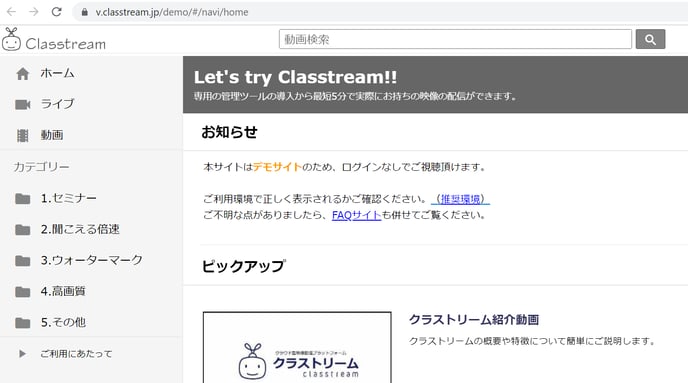
Task: Open the FAQサイト link
Action: (356, 215)
